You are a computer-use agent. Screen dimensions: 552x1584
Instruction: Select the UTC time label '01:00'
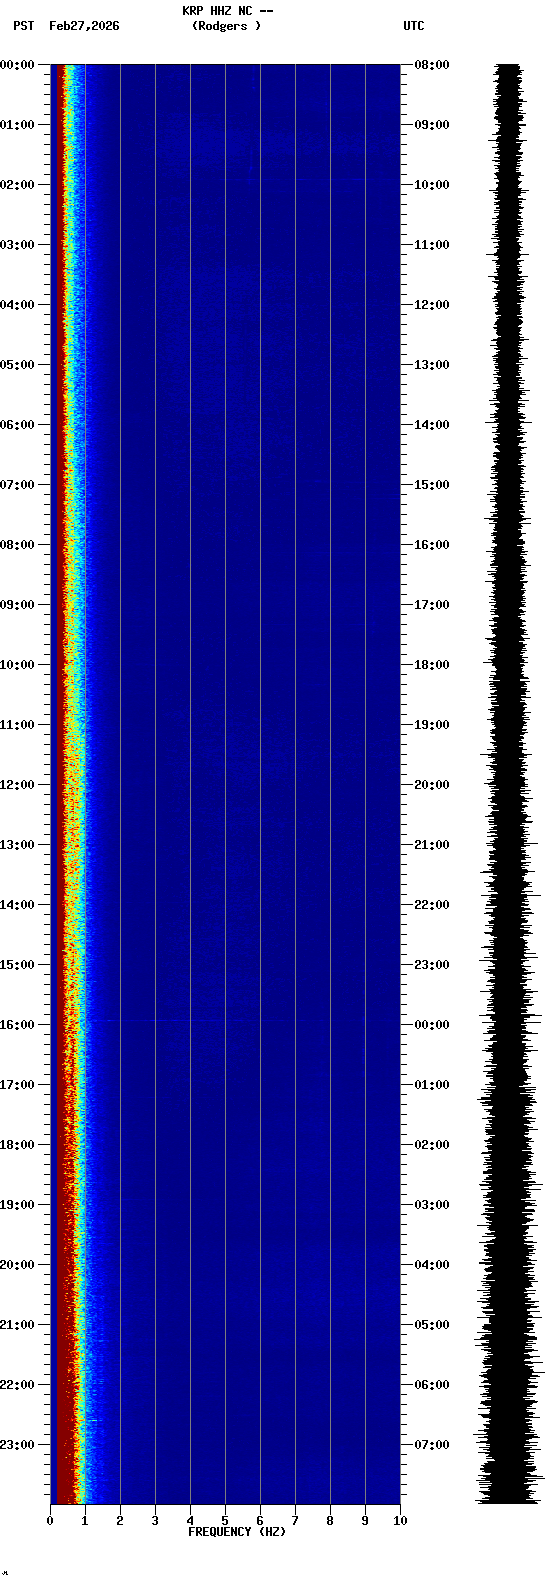pos(432,1085)
